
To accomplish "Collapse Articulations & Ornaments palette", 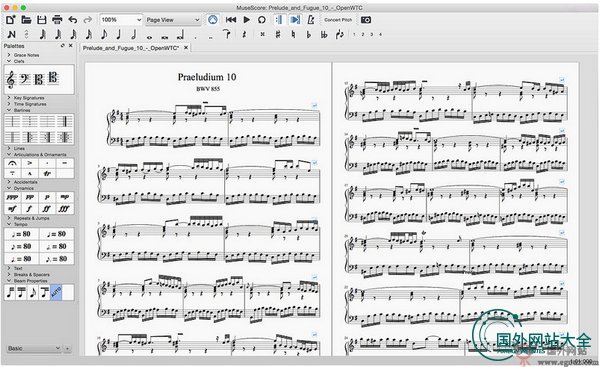I will [x=9, y=155].
